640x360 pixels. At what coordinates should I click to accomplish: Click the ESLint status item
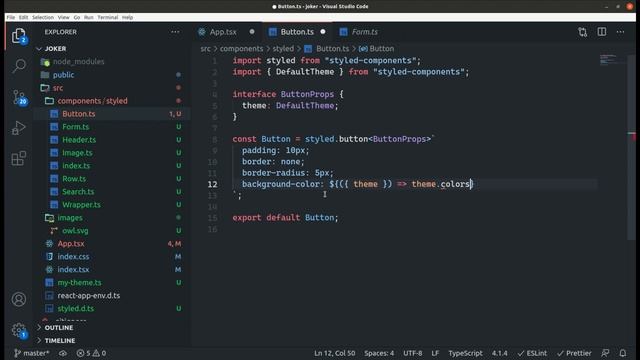(532, 353)
